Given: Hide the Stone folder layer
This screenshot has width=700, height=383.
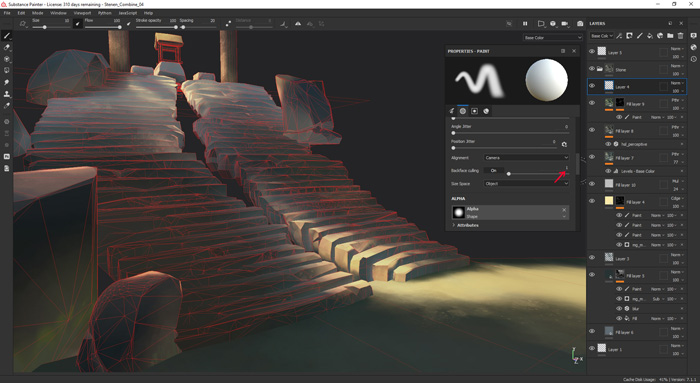Looking at the screenshot, I should (x=592, y=69).
